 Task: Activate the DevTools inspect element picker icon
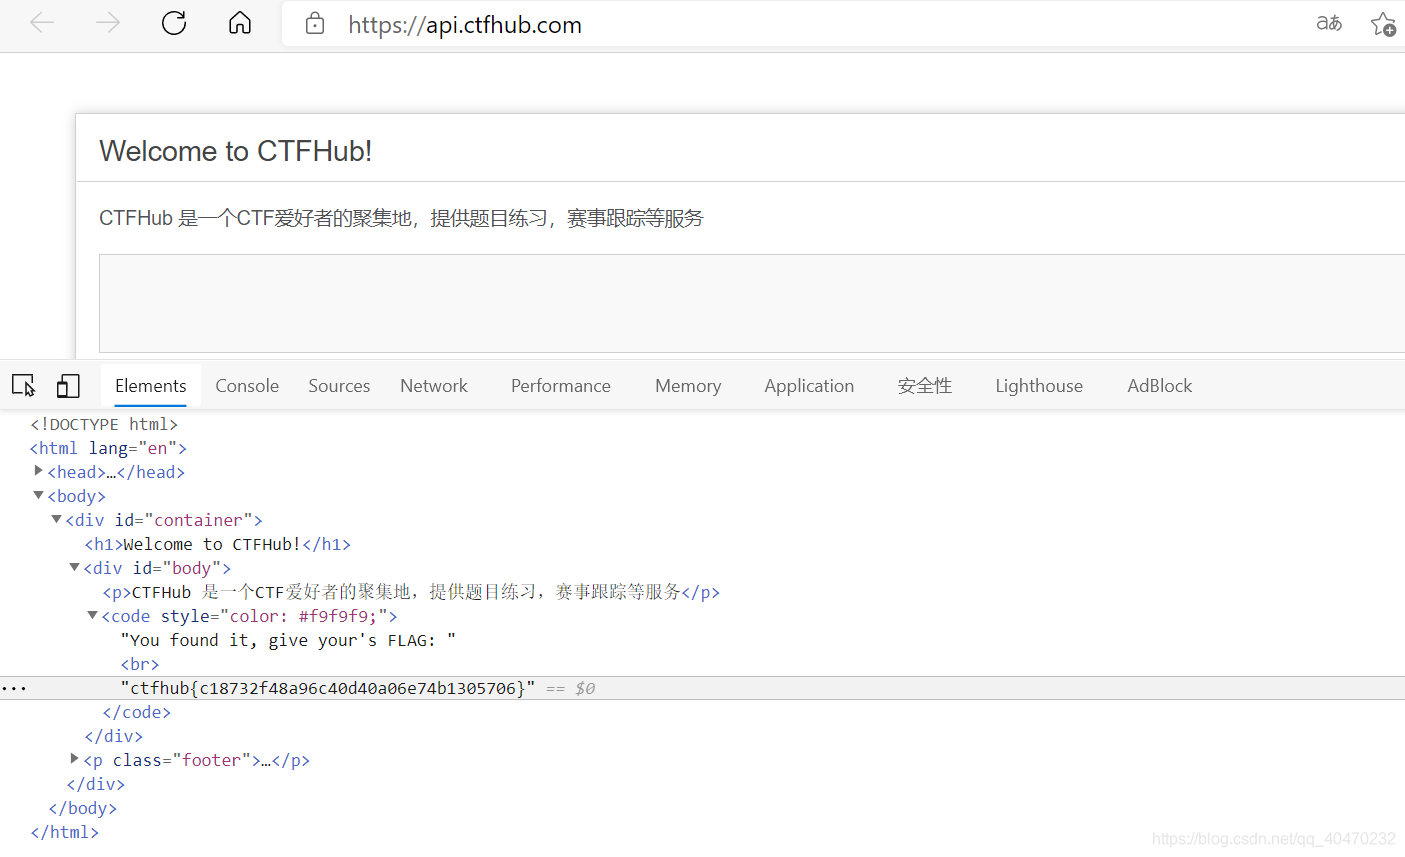[x=23, y=386]
